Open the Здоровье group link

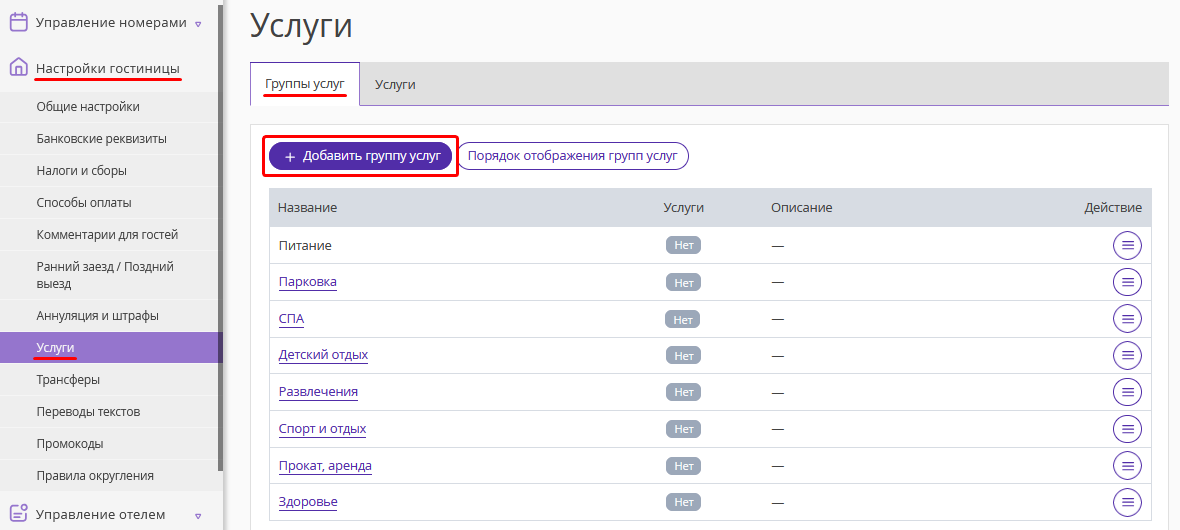tap(308, 501)
